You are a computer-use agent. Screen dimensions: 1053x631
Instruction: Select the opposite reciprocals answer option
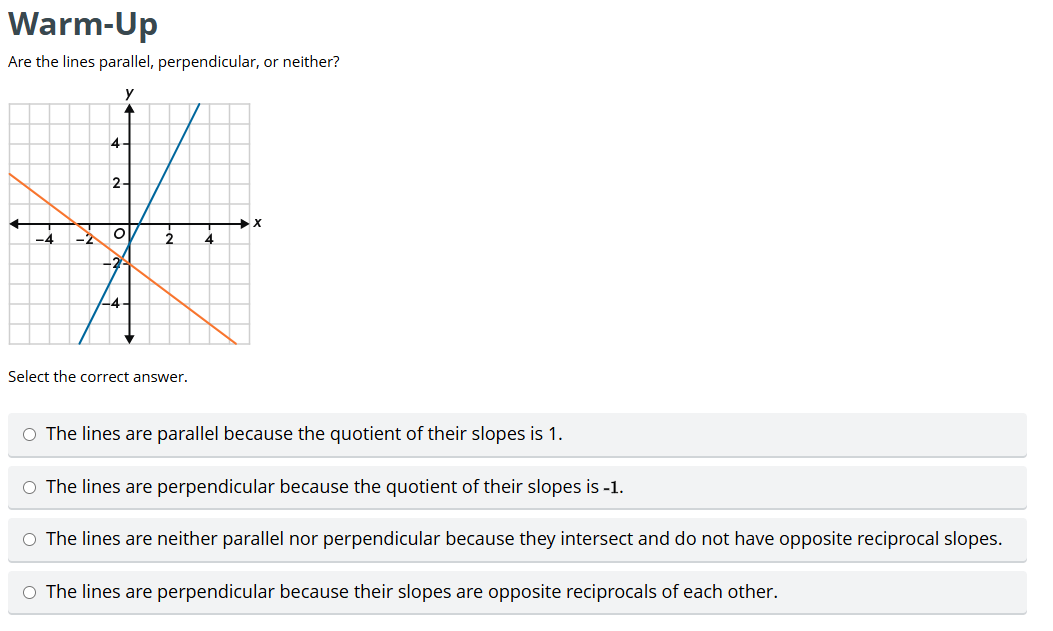pos(30,591)
